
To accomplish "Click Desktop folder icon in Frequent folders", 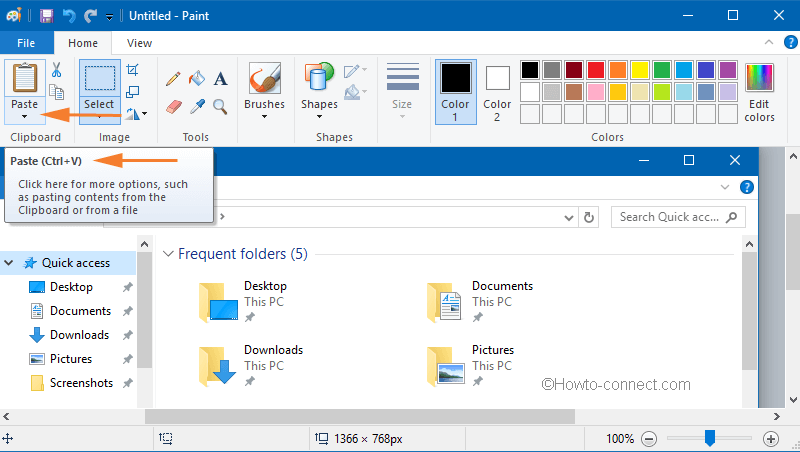I will click(x=218, y=303).
